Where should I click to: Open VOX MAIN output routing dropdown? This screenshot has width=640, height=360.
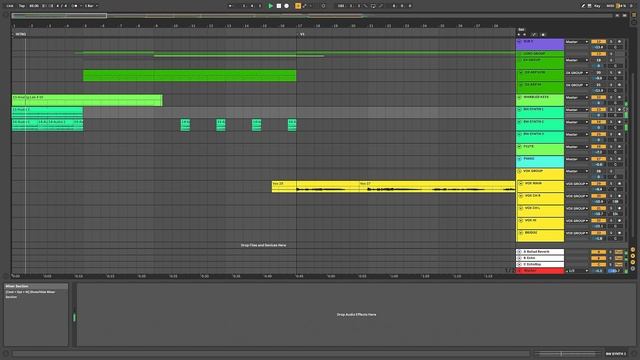click(577, 184)
